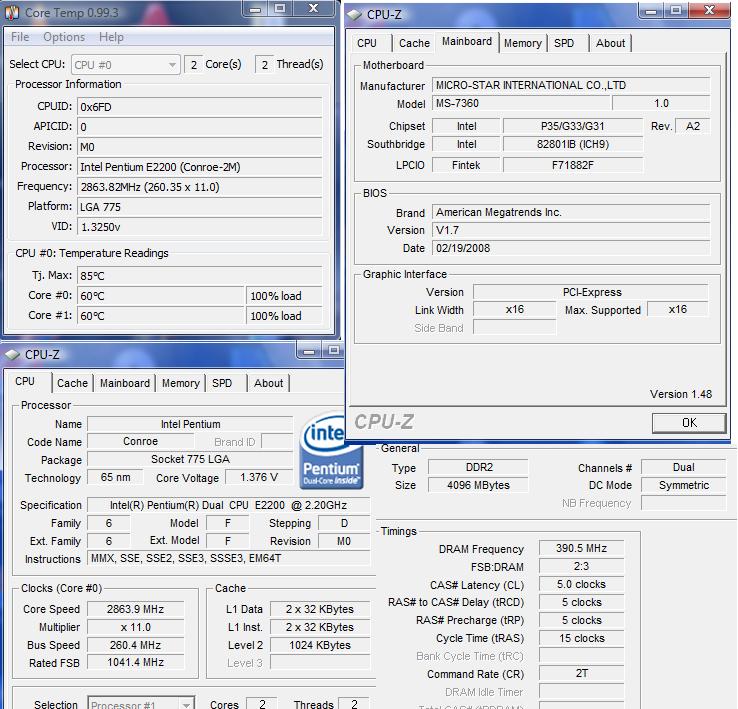
Task: Close the Core Temp window
Action: (313, 9)
